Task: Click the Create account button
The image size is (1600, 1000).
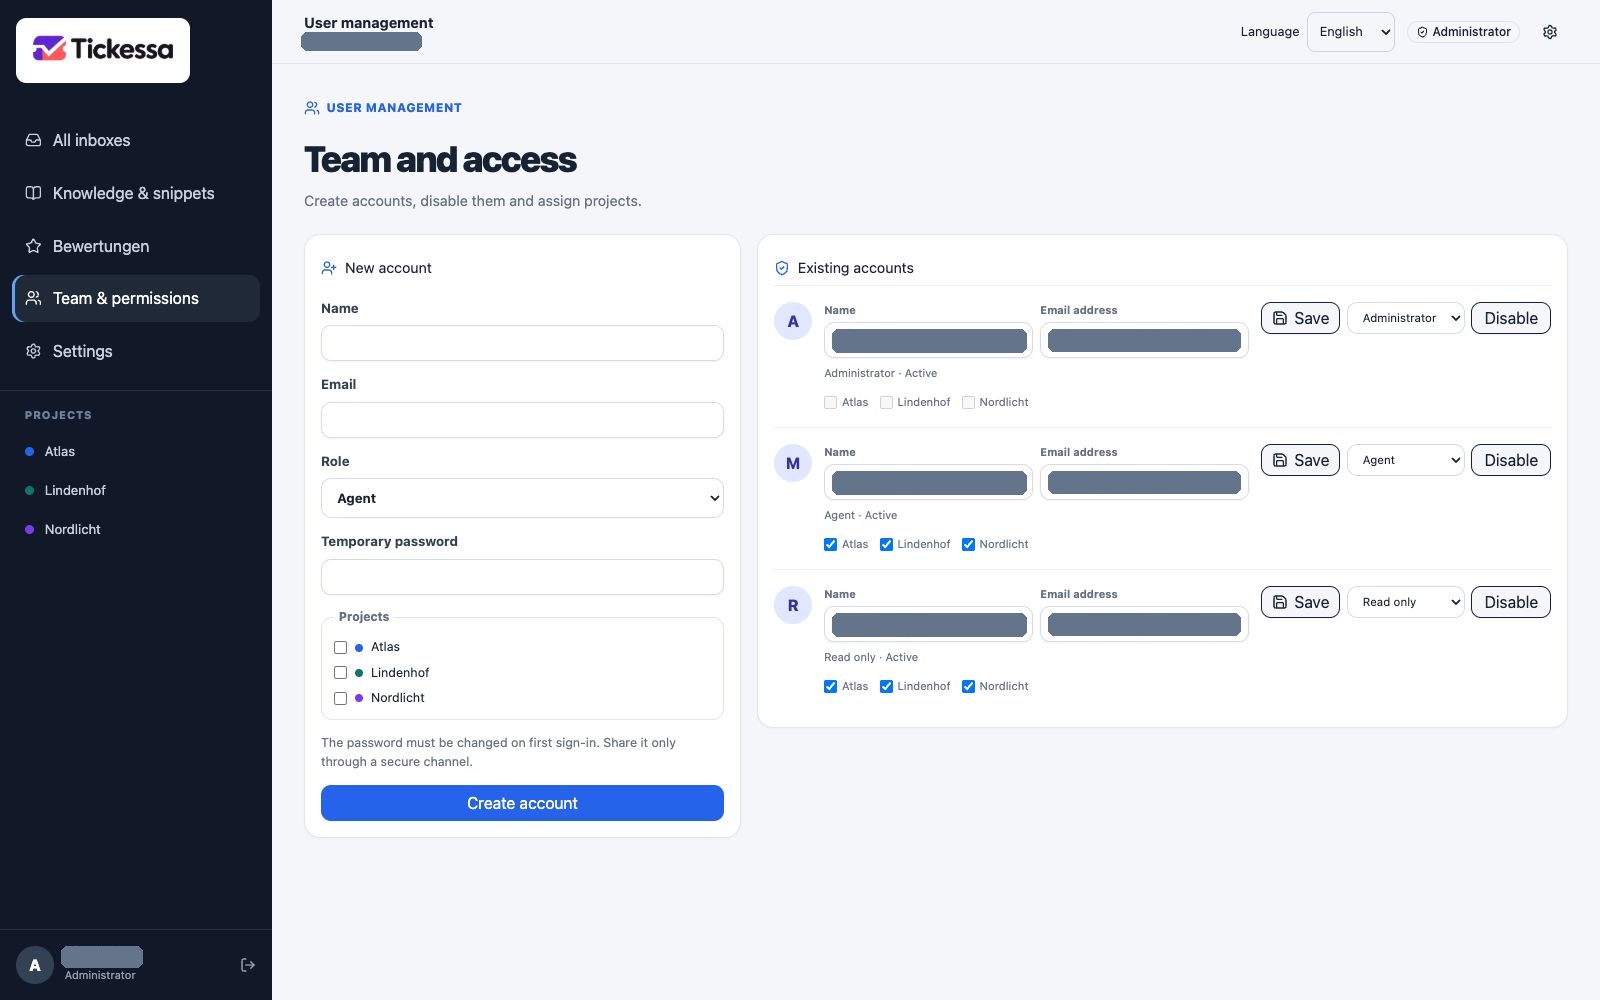Action: click(x=522, y=803)
